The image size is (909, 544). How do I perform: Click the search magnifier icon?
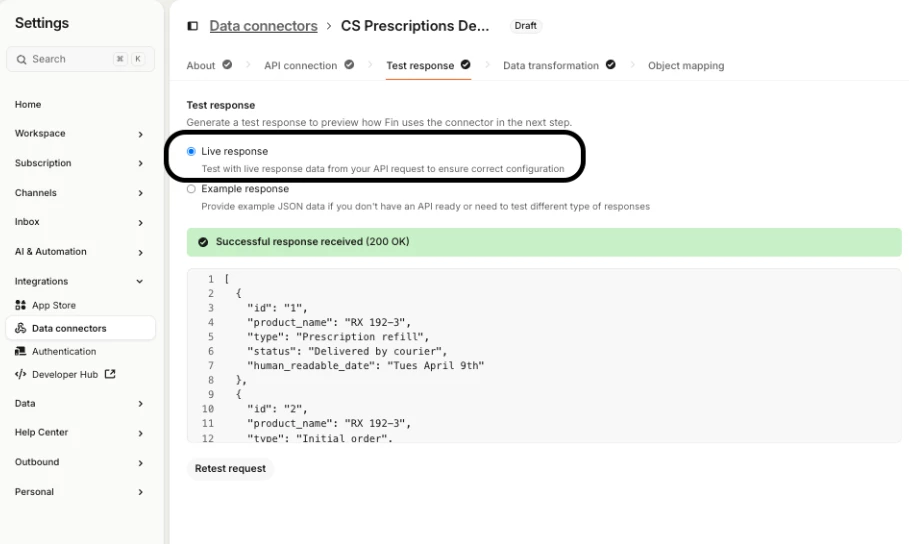tap(21, 59)
